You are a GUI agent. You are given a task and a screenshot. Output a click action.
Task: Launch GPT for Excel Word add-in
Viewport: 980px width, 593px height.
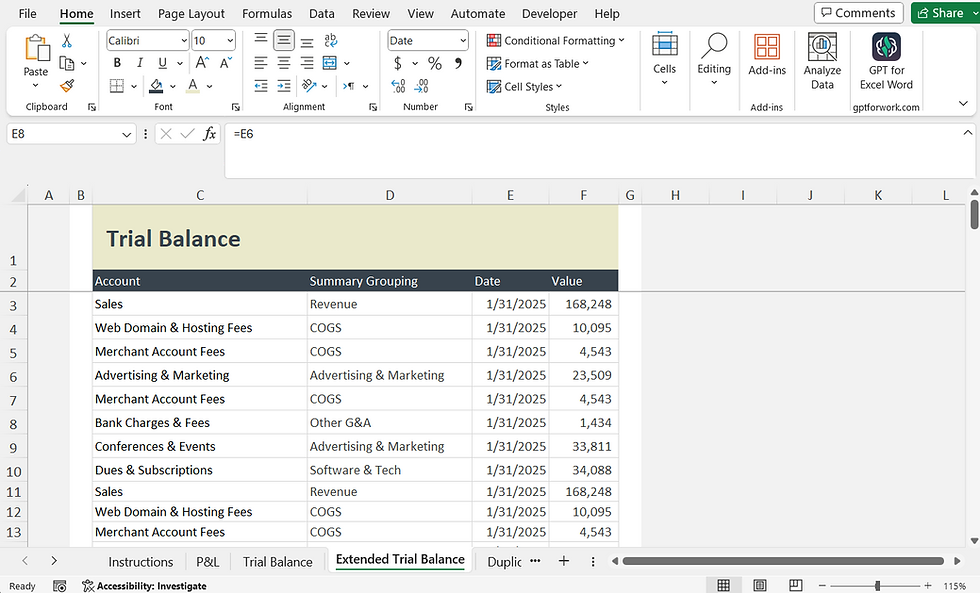click(886, 62)
